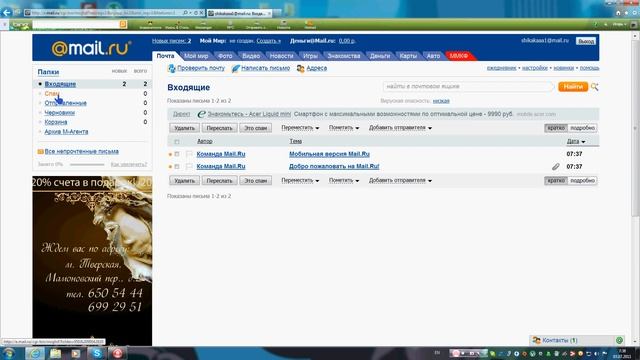
Task: Click Проверить почту link
Action: click(x=201, y=68)
